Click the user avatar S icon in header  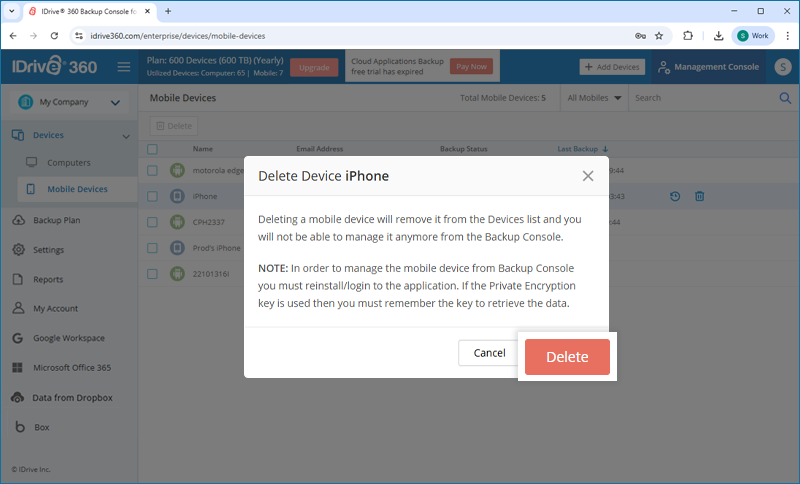tap(783, 67)
